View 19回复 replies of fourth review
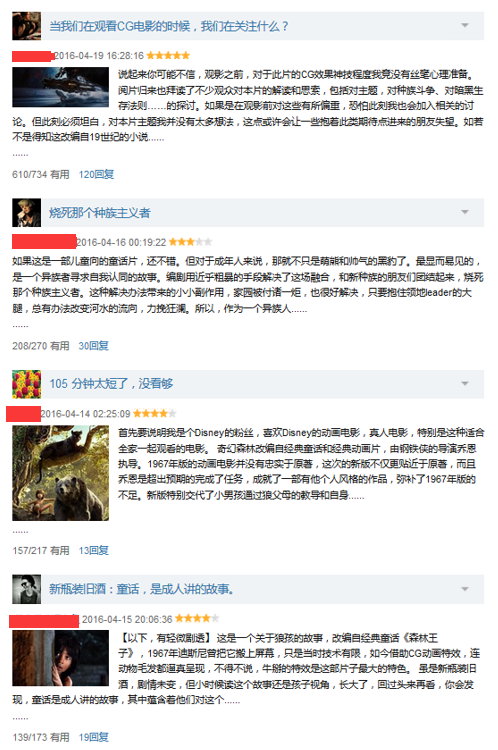Screen dimensions: 498x750 93,737
